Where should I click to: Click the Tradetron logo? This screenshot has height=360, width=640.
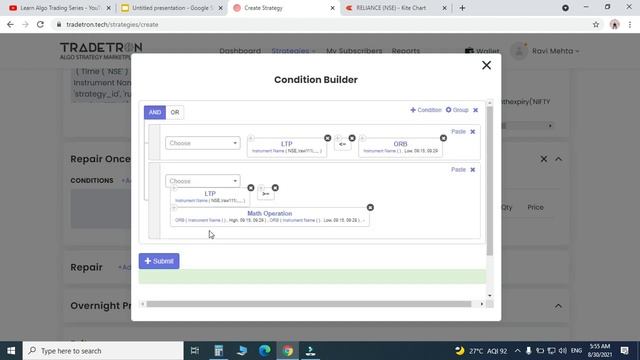tap(101, 50)
